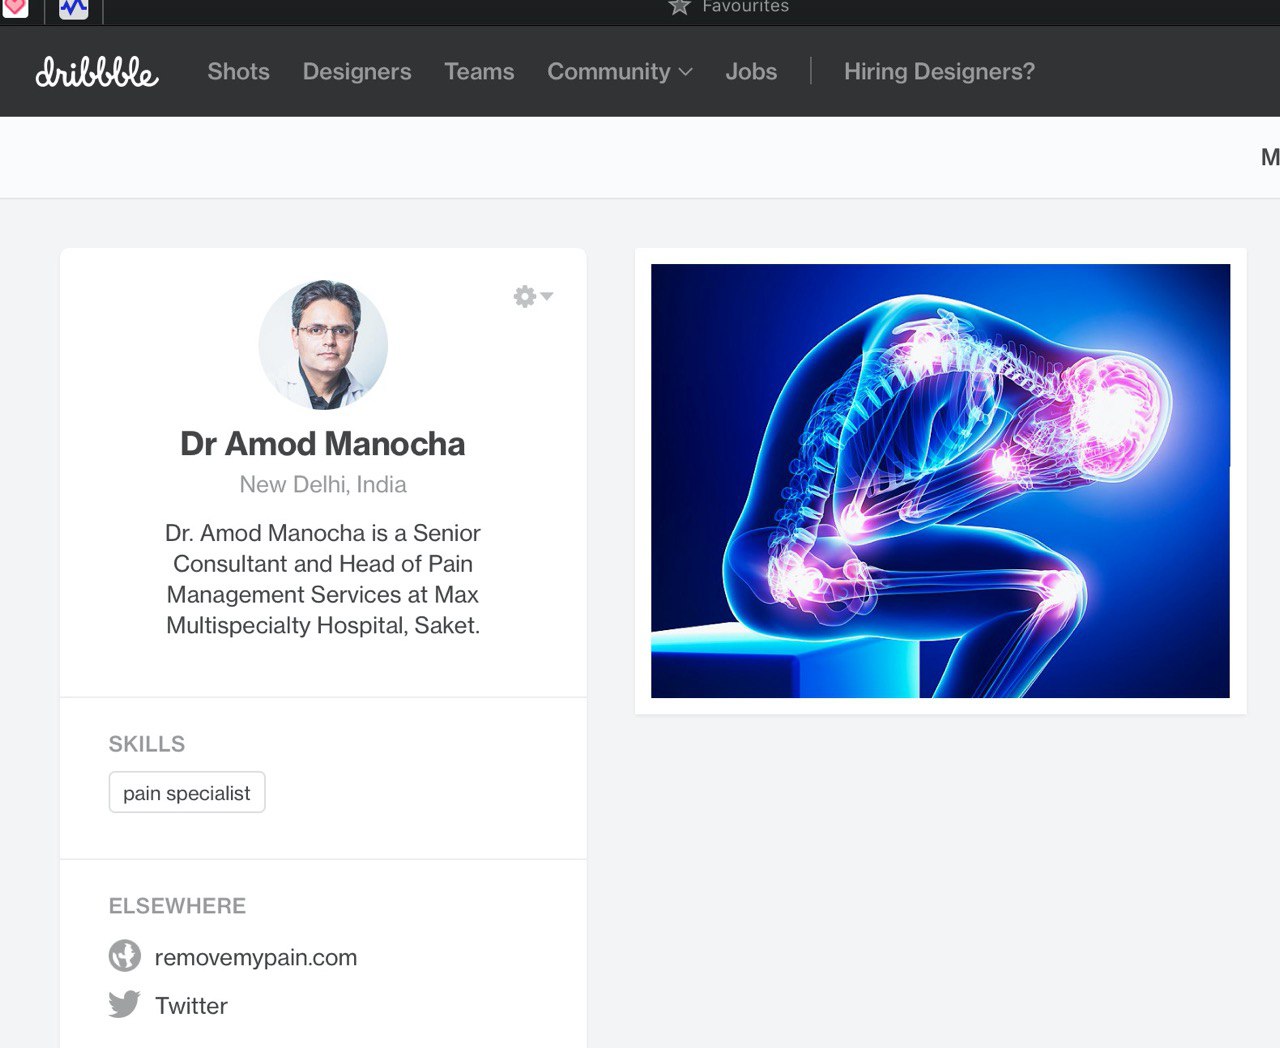Image resolution: width=1280 pixels, height=1048 pixels.
Task: Open the Jobs page
Action: pos(751,72)
